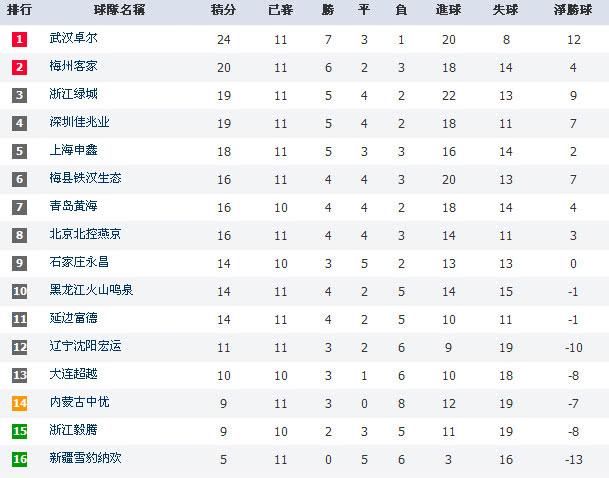Click the green rank 15 badge
The width and height of the screenshot is (609, 478).
click(20, 430)
